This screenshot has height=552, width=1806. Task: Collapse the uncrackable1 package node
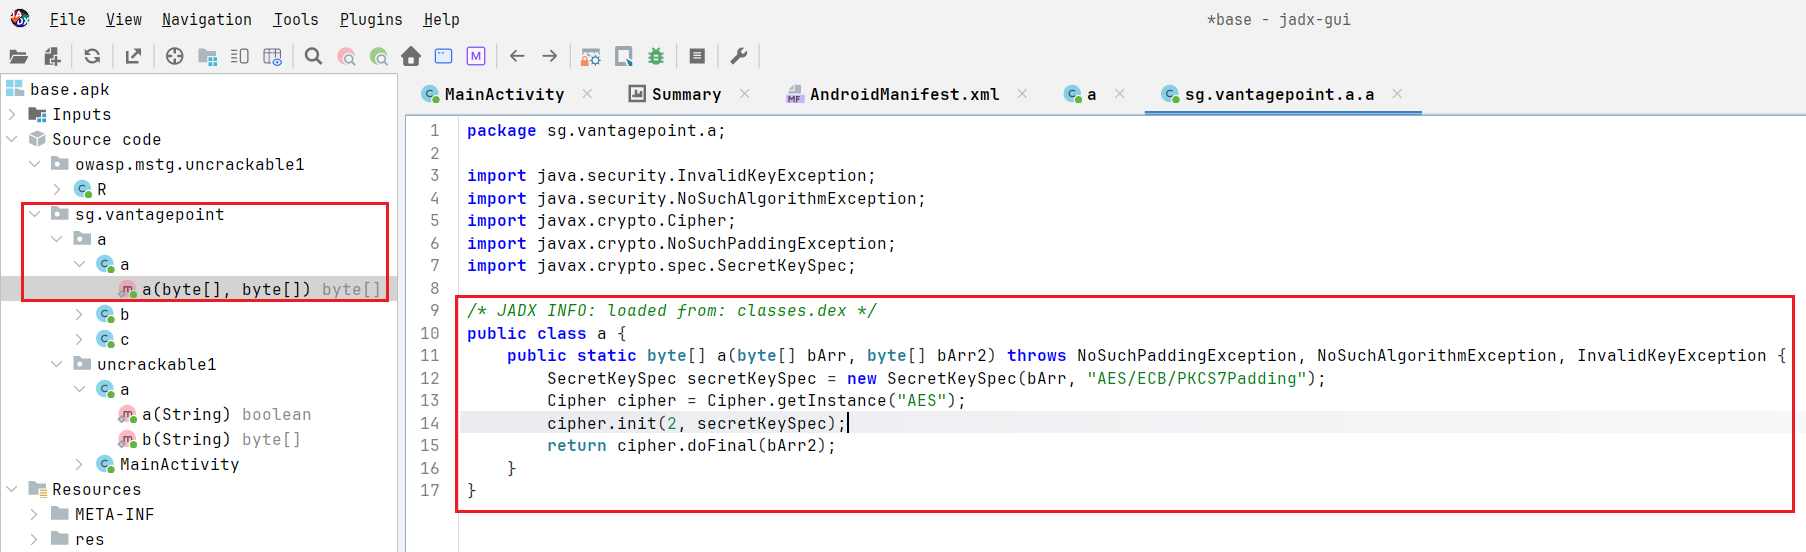57,364
